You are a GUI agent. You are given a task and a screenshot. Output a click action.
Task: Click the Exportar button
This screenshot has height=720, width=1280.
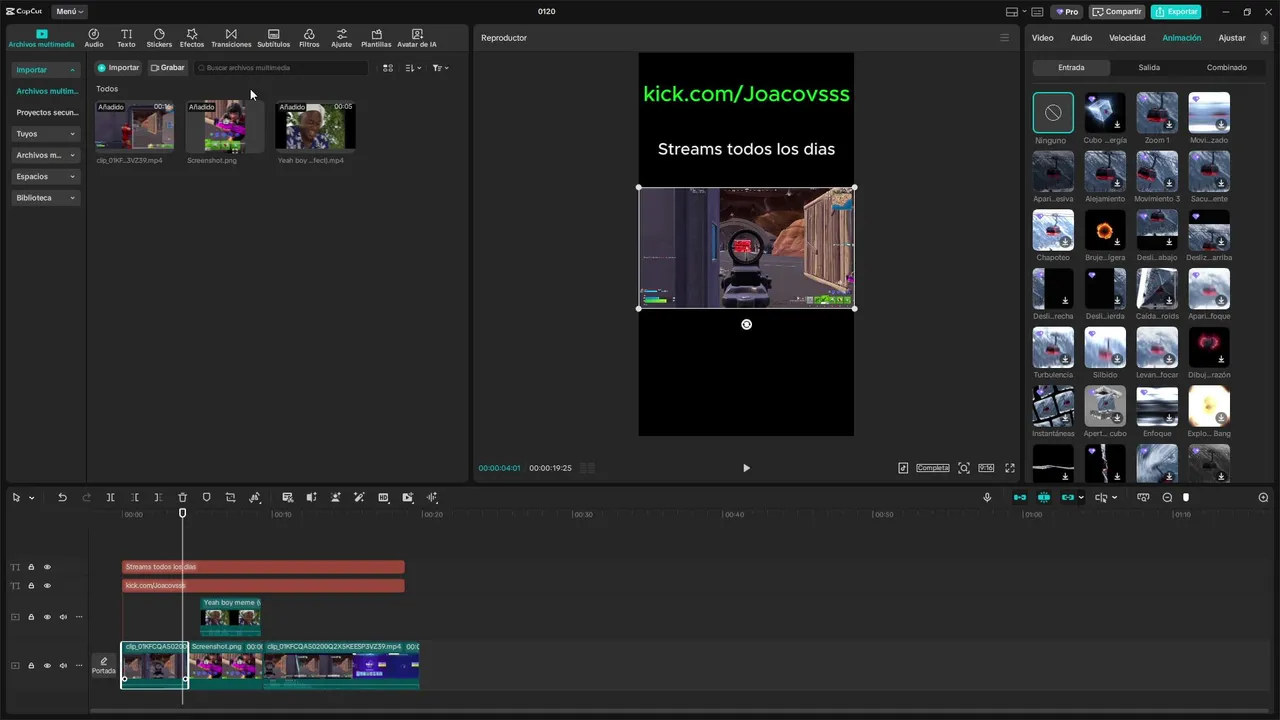1176,12
